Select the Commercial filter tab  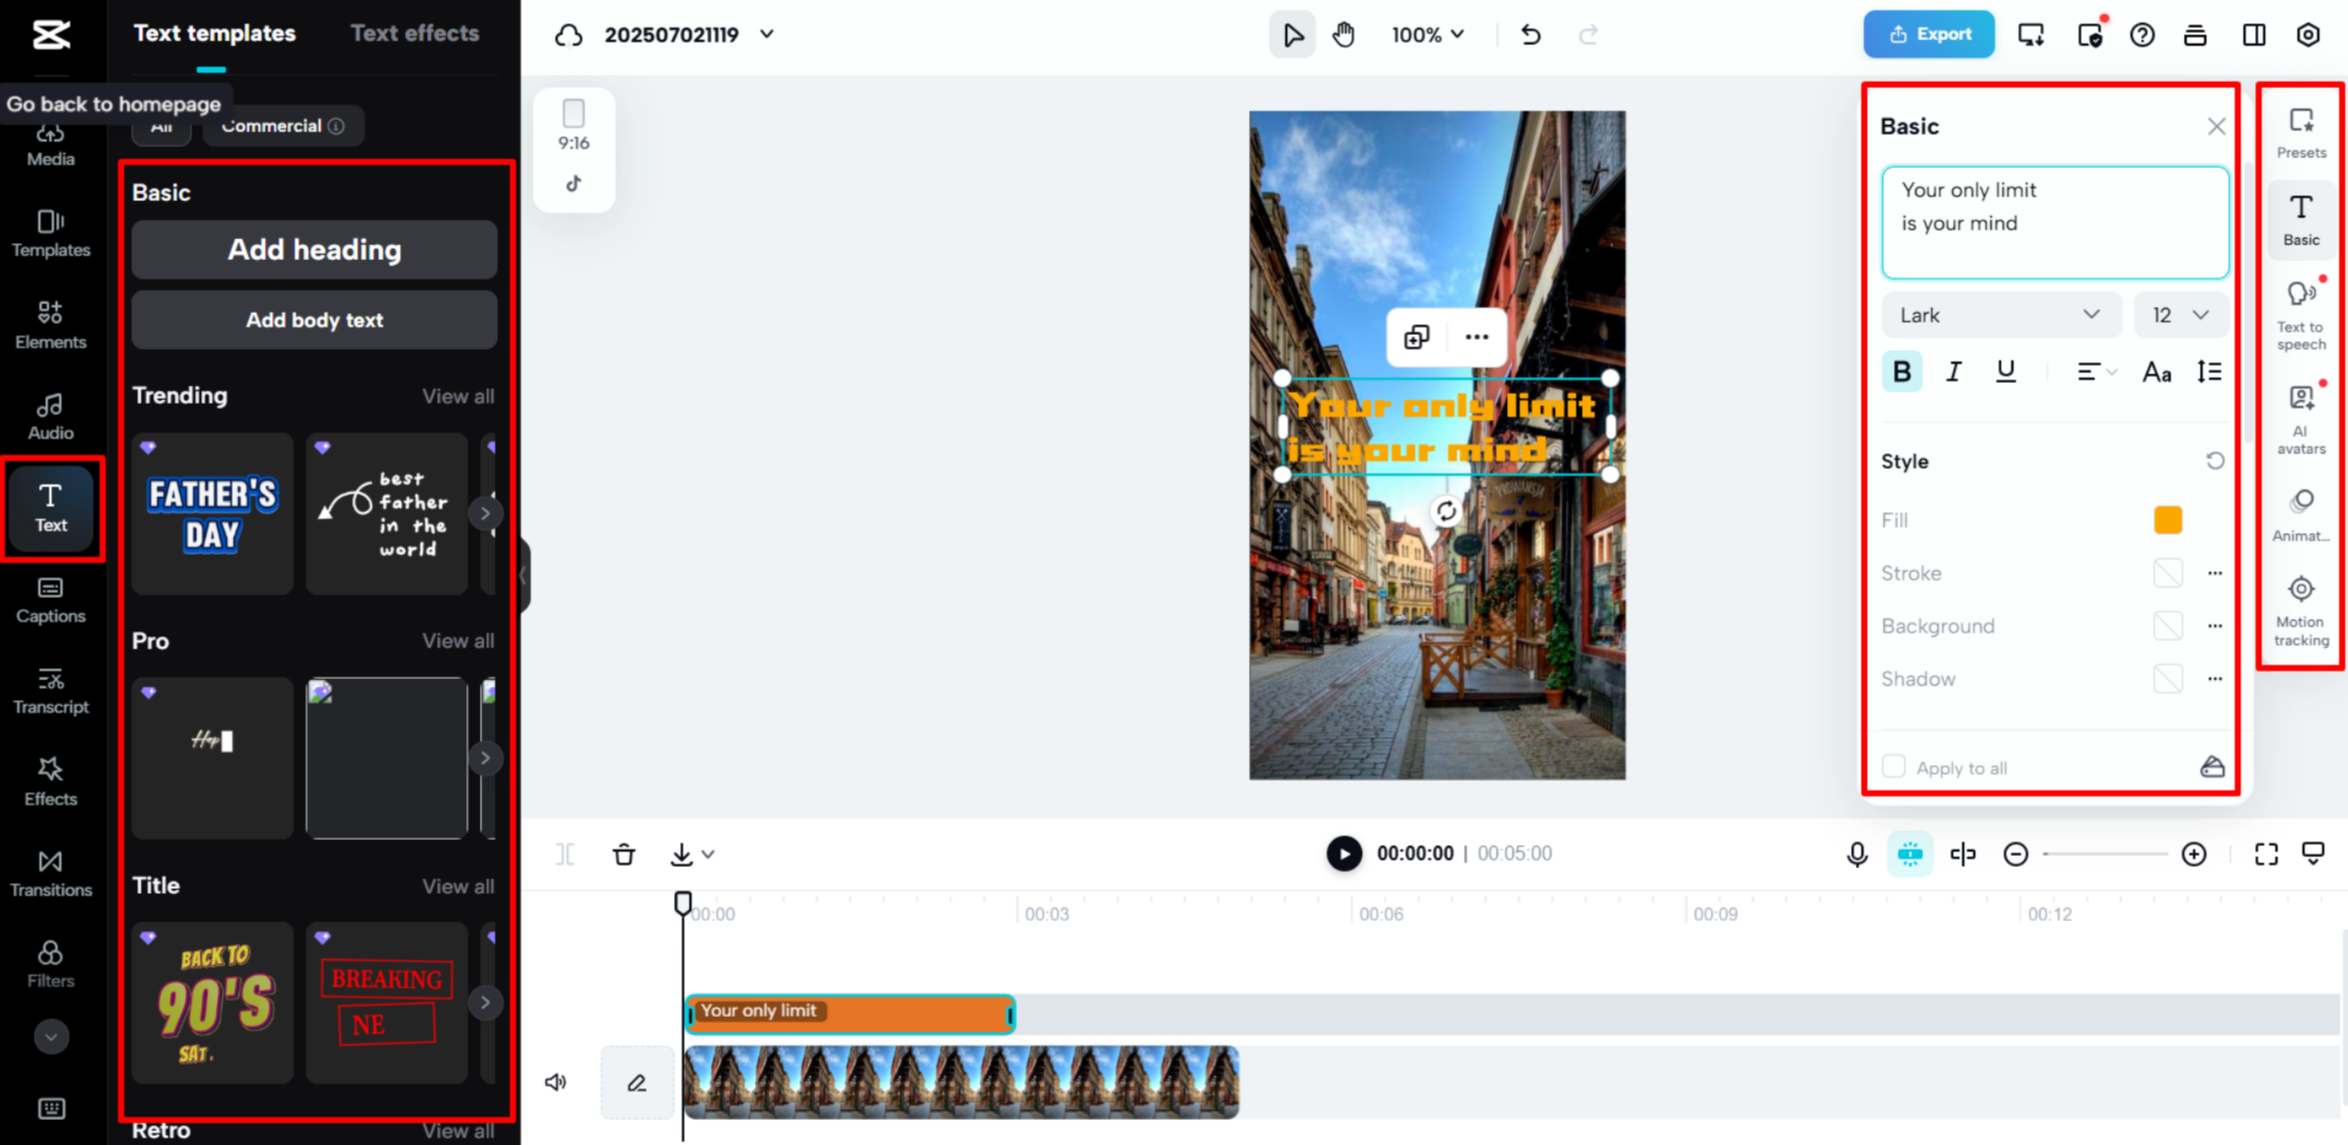tap(282, 126)
